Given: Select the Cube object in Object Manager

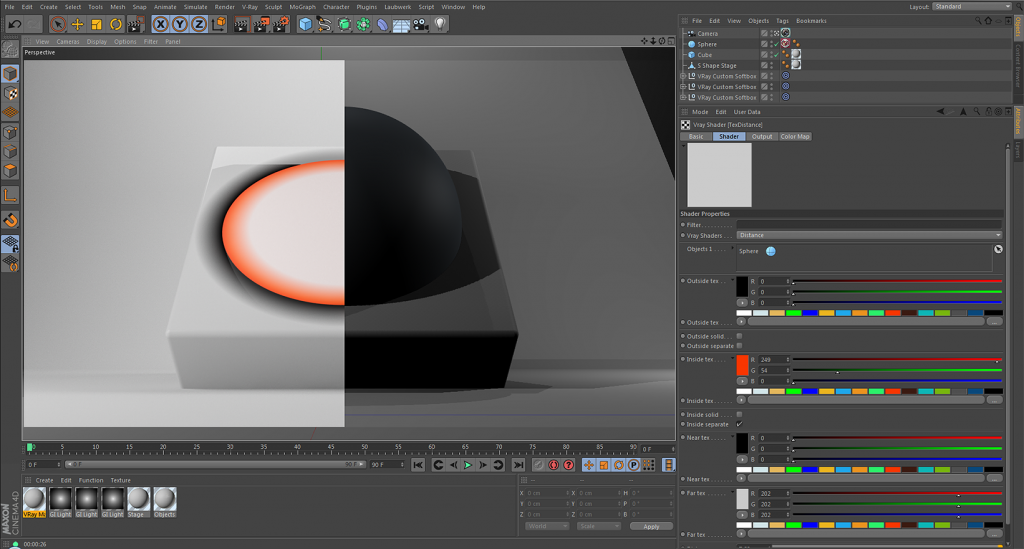Looking at the screenshot, I should click(705, 55).
